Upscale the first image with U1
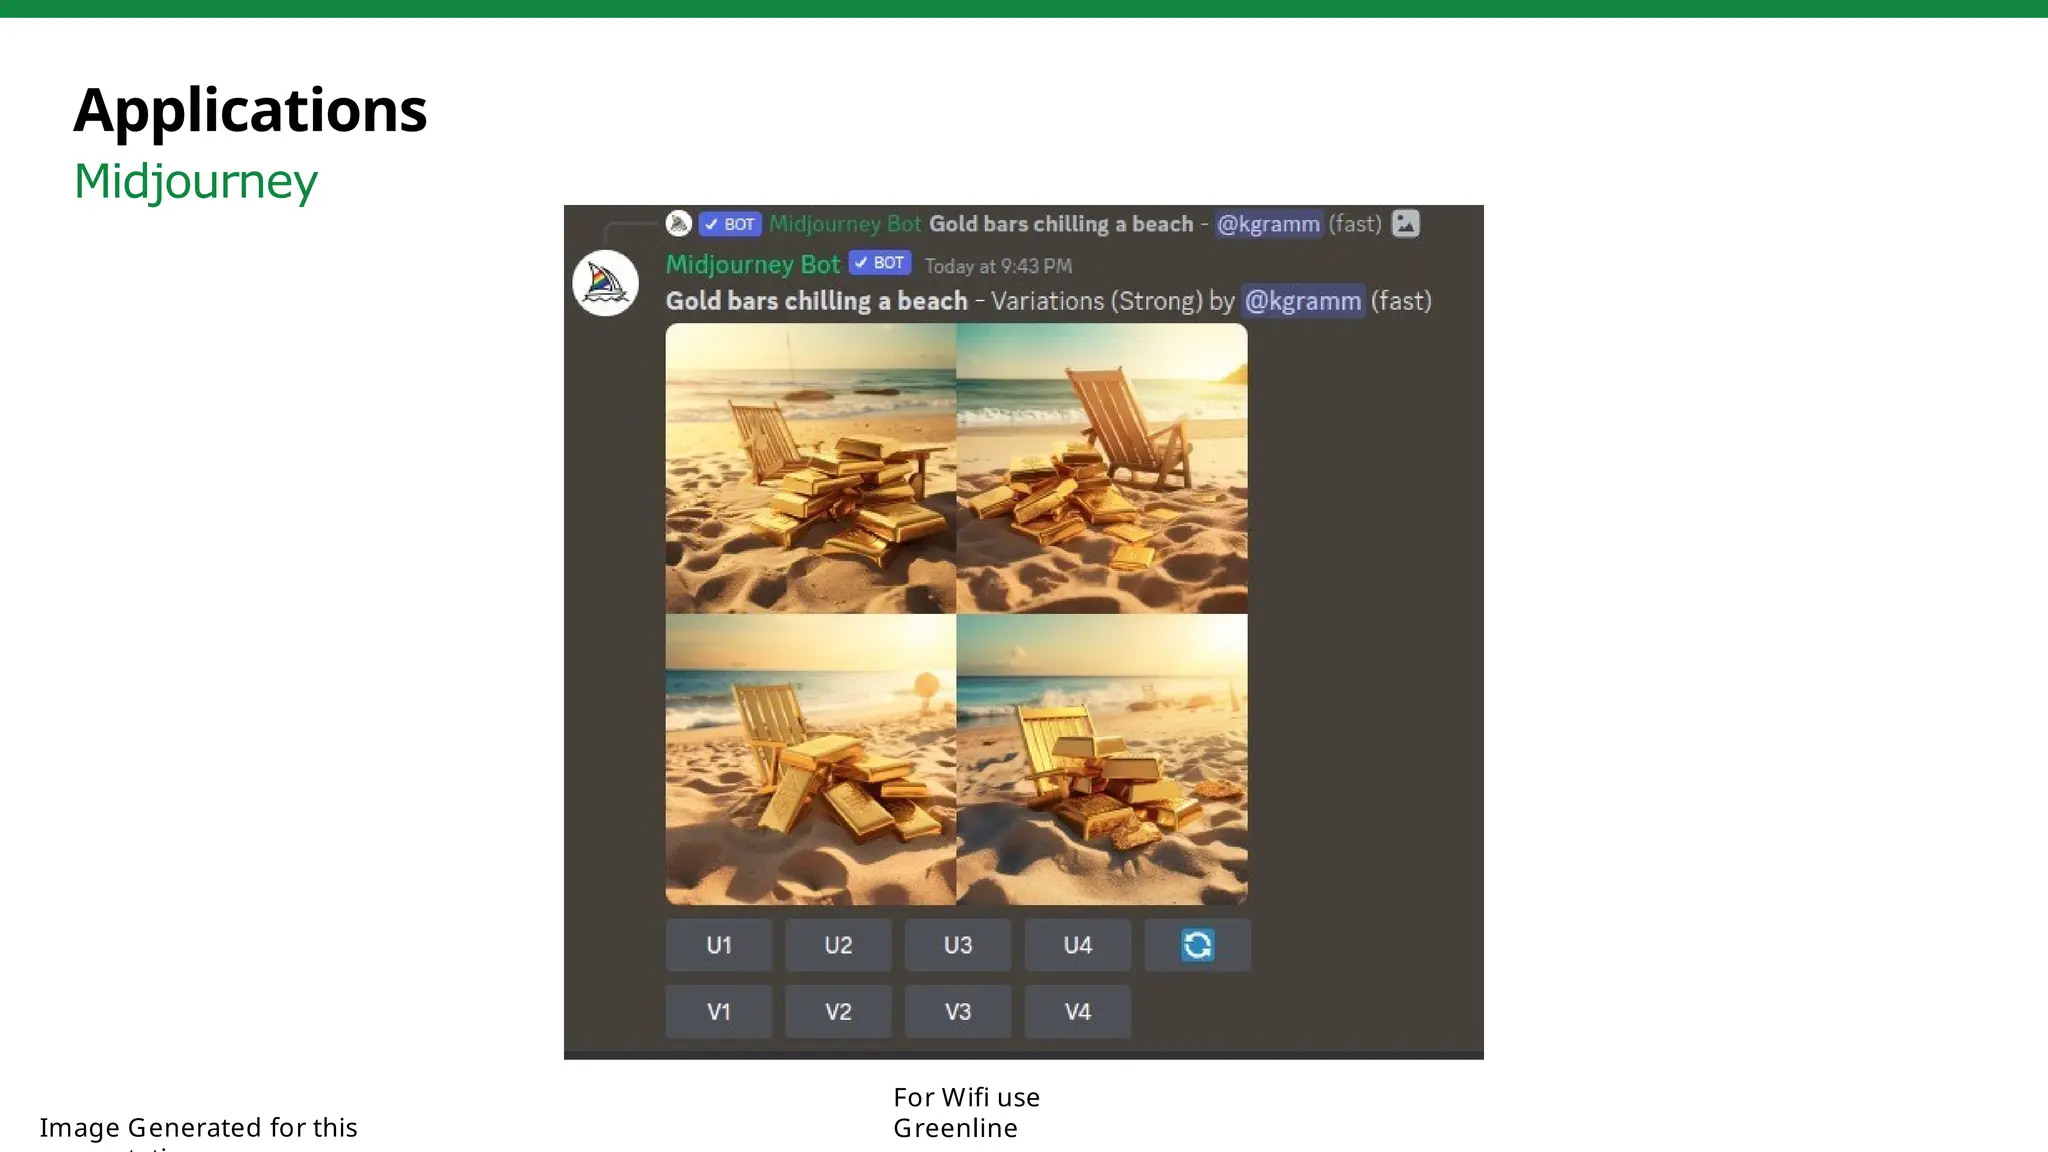 coord(718,945)
